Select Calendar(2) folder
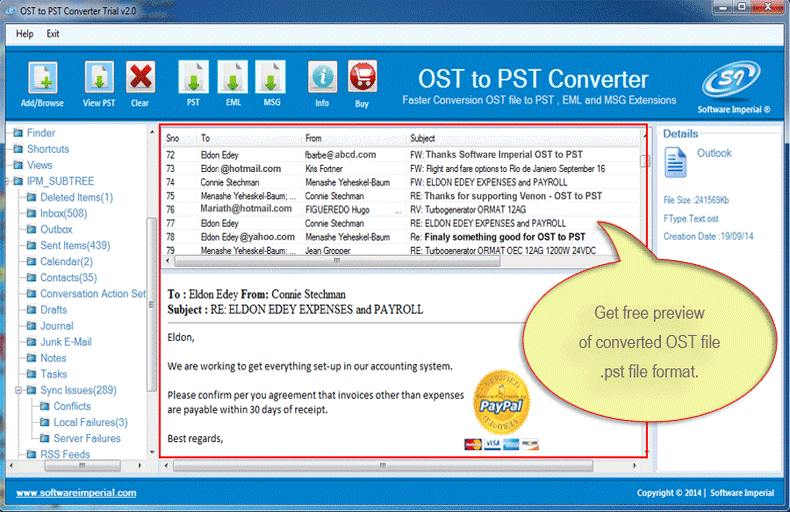 pos(67,262)
